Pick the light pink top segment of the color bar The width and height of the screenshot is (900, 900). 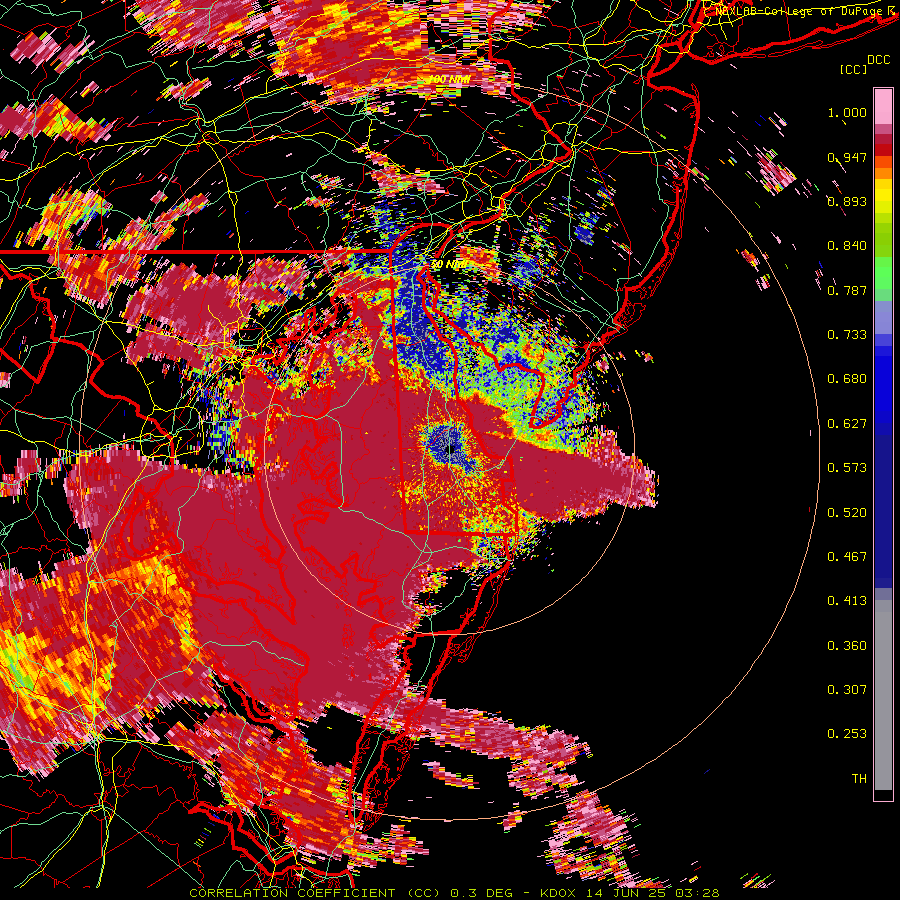pos(883,107)
